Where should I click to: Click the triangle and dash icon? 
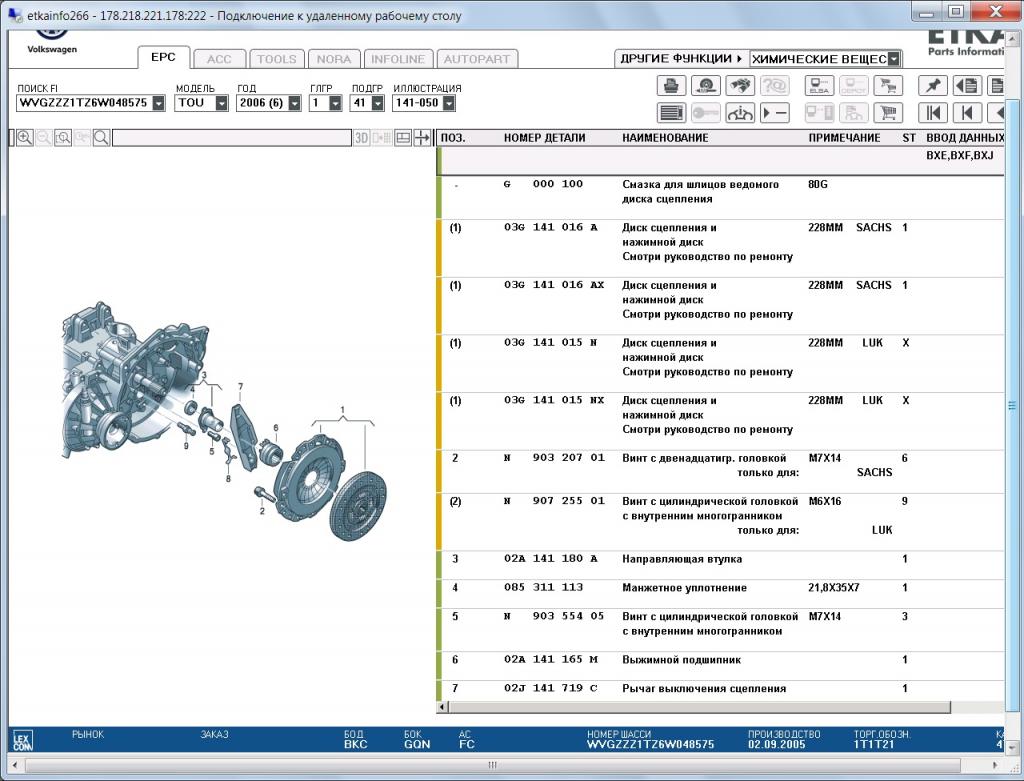774,113
